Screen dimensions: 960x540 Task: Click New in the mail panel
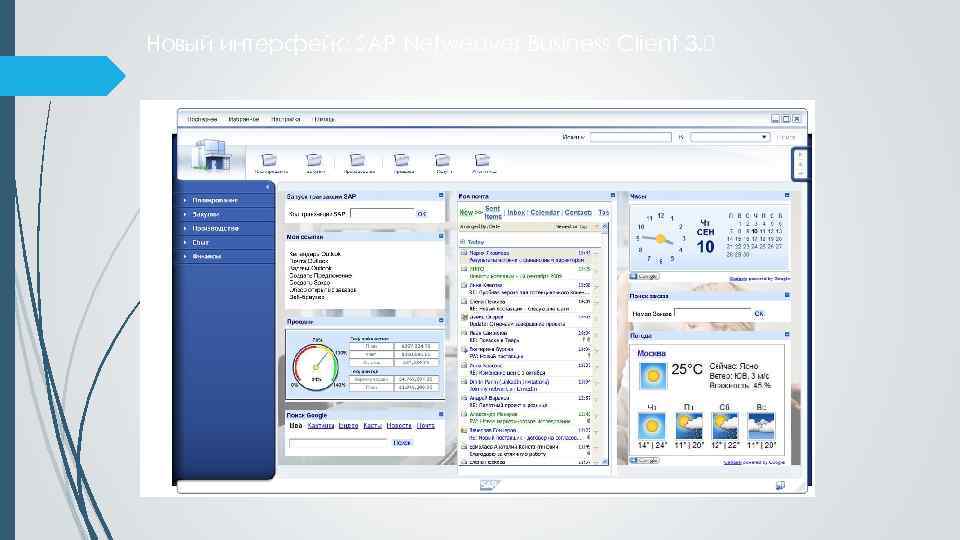pyautogui.click(x=467, y=212)
